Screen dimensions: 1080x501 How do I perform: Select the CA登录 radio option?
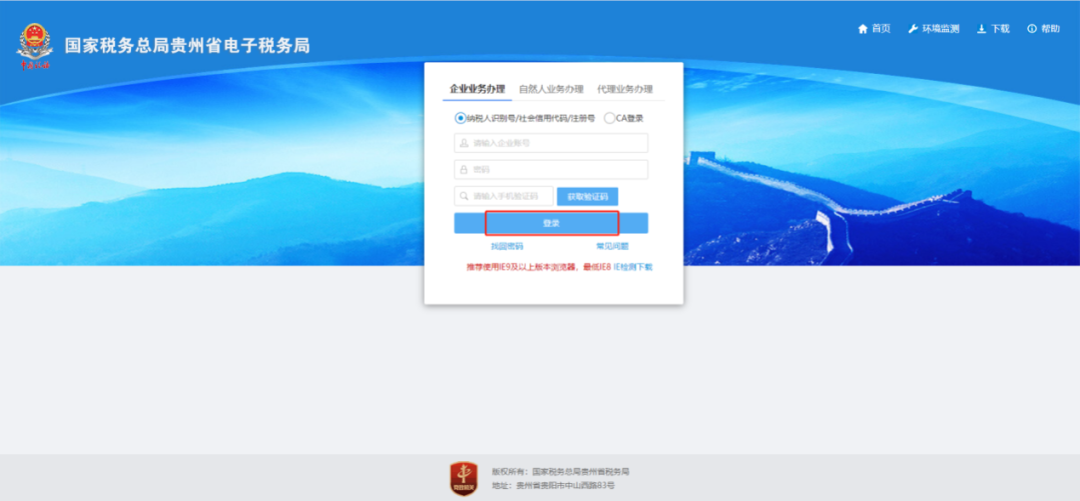tap(609, 118)
